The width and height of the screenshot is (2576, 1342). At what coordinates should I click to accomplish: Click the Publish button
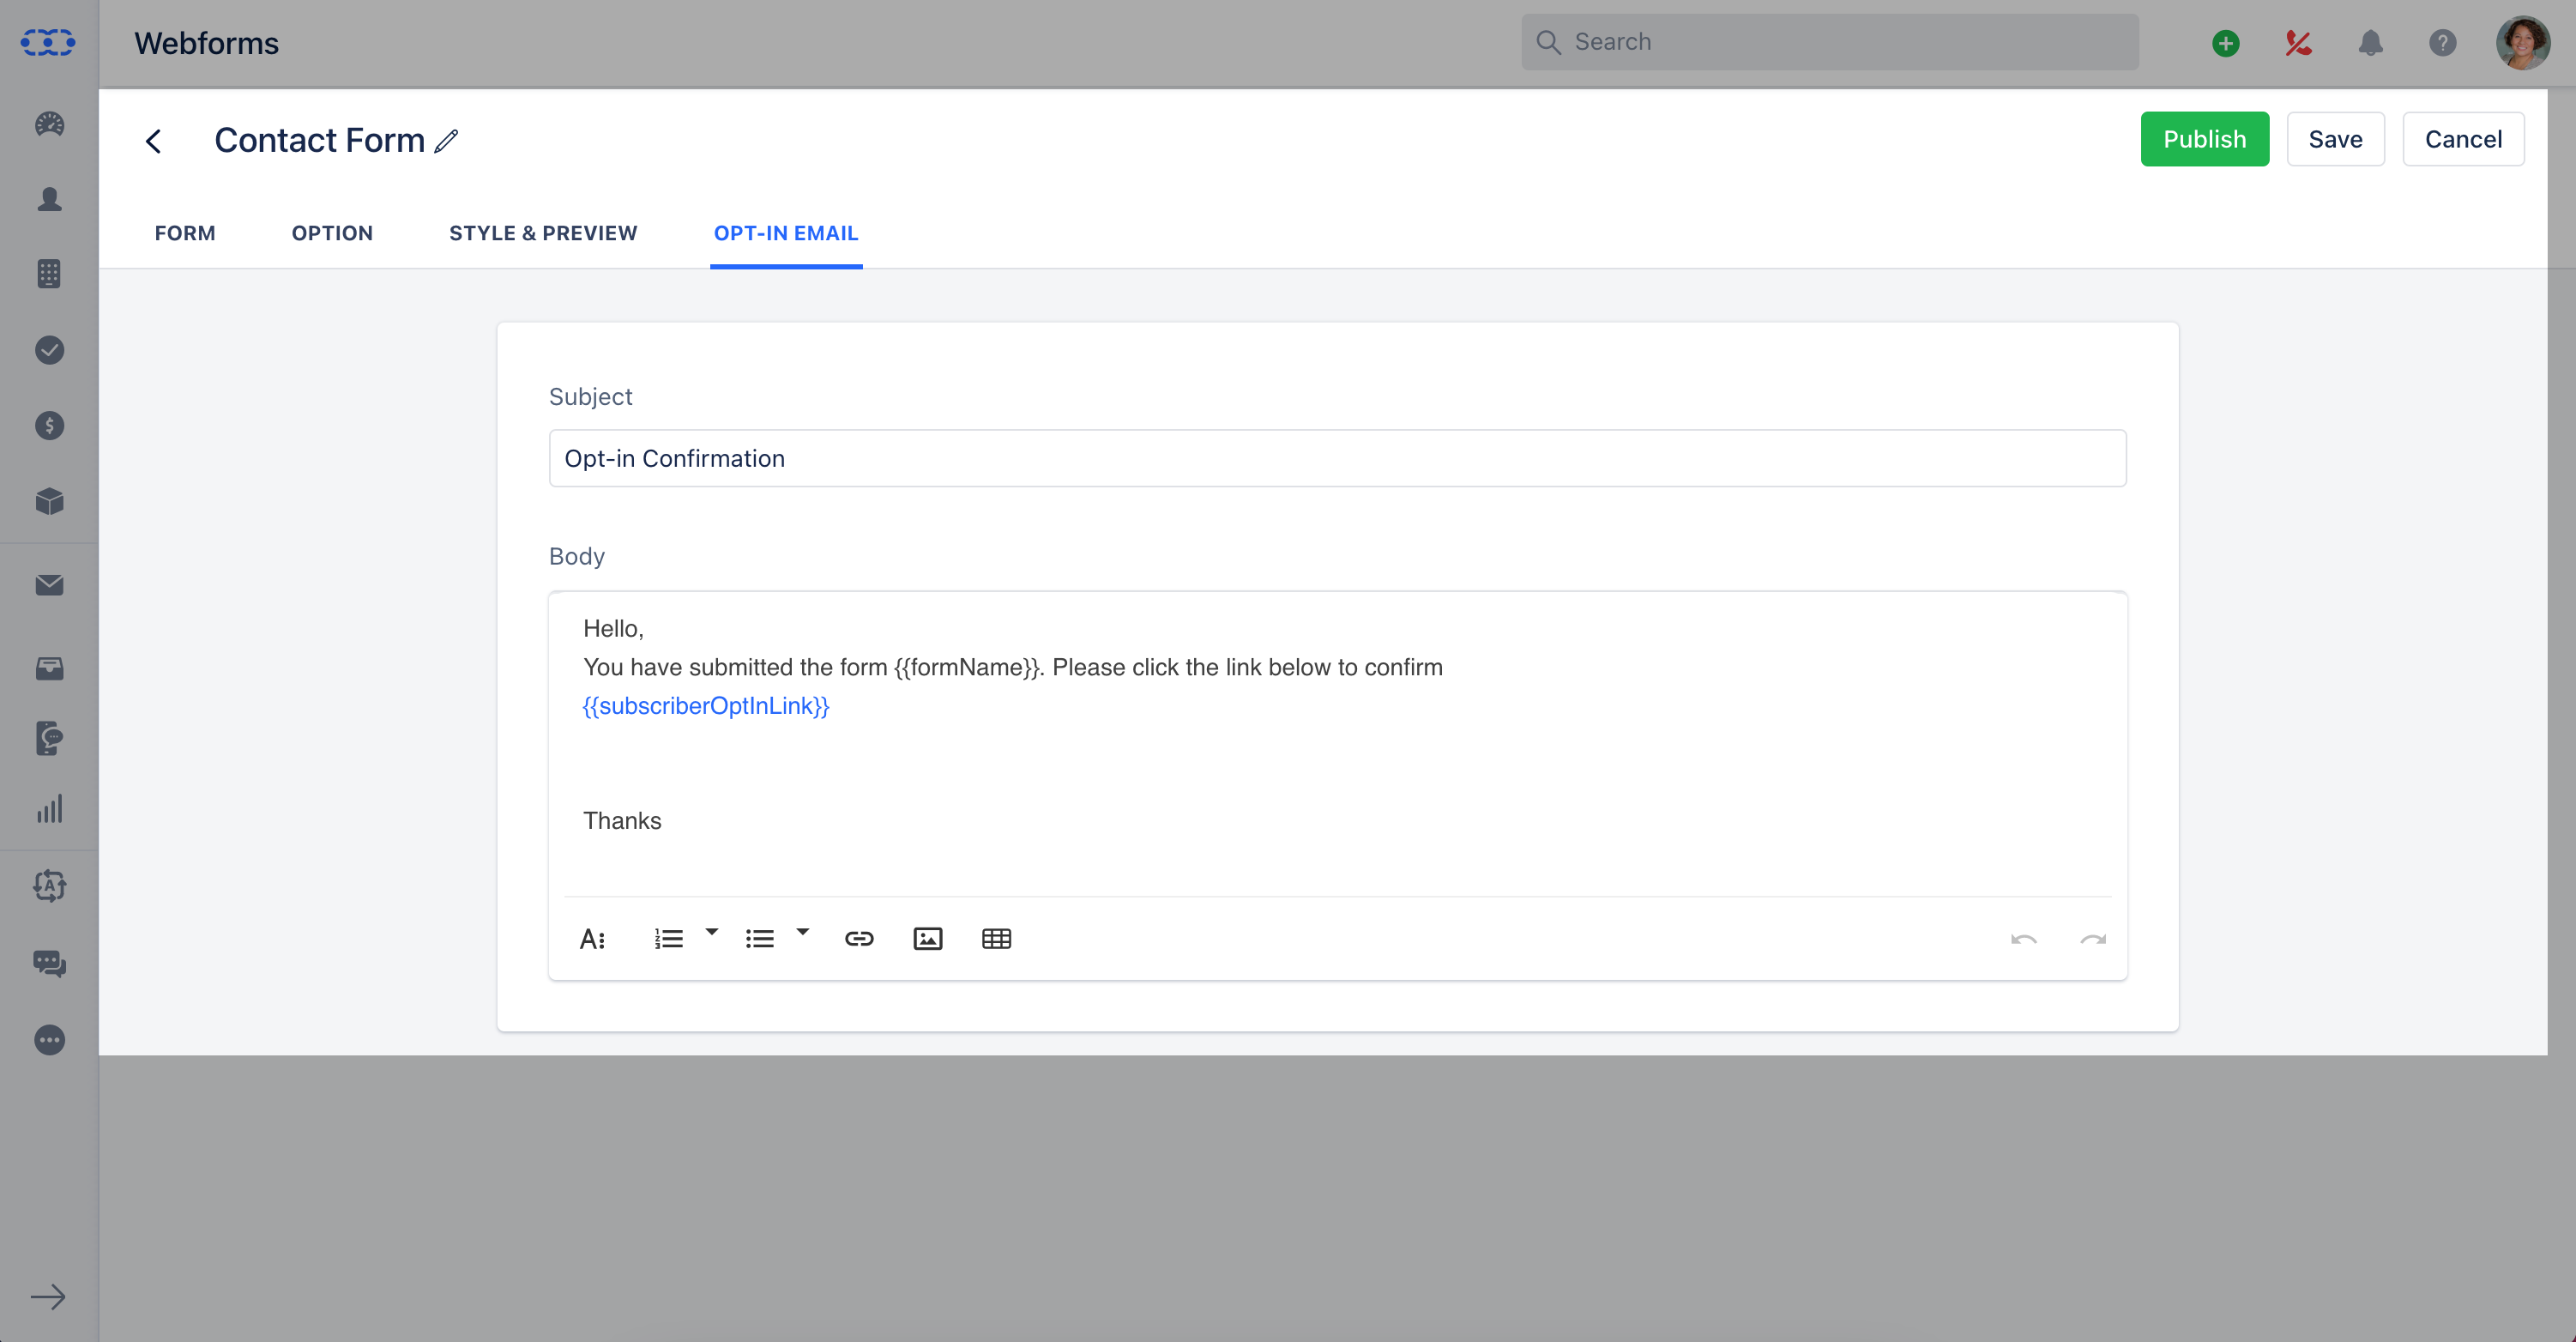point(2204,139)
